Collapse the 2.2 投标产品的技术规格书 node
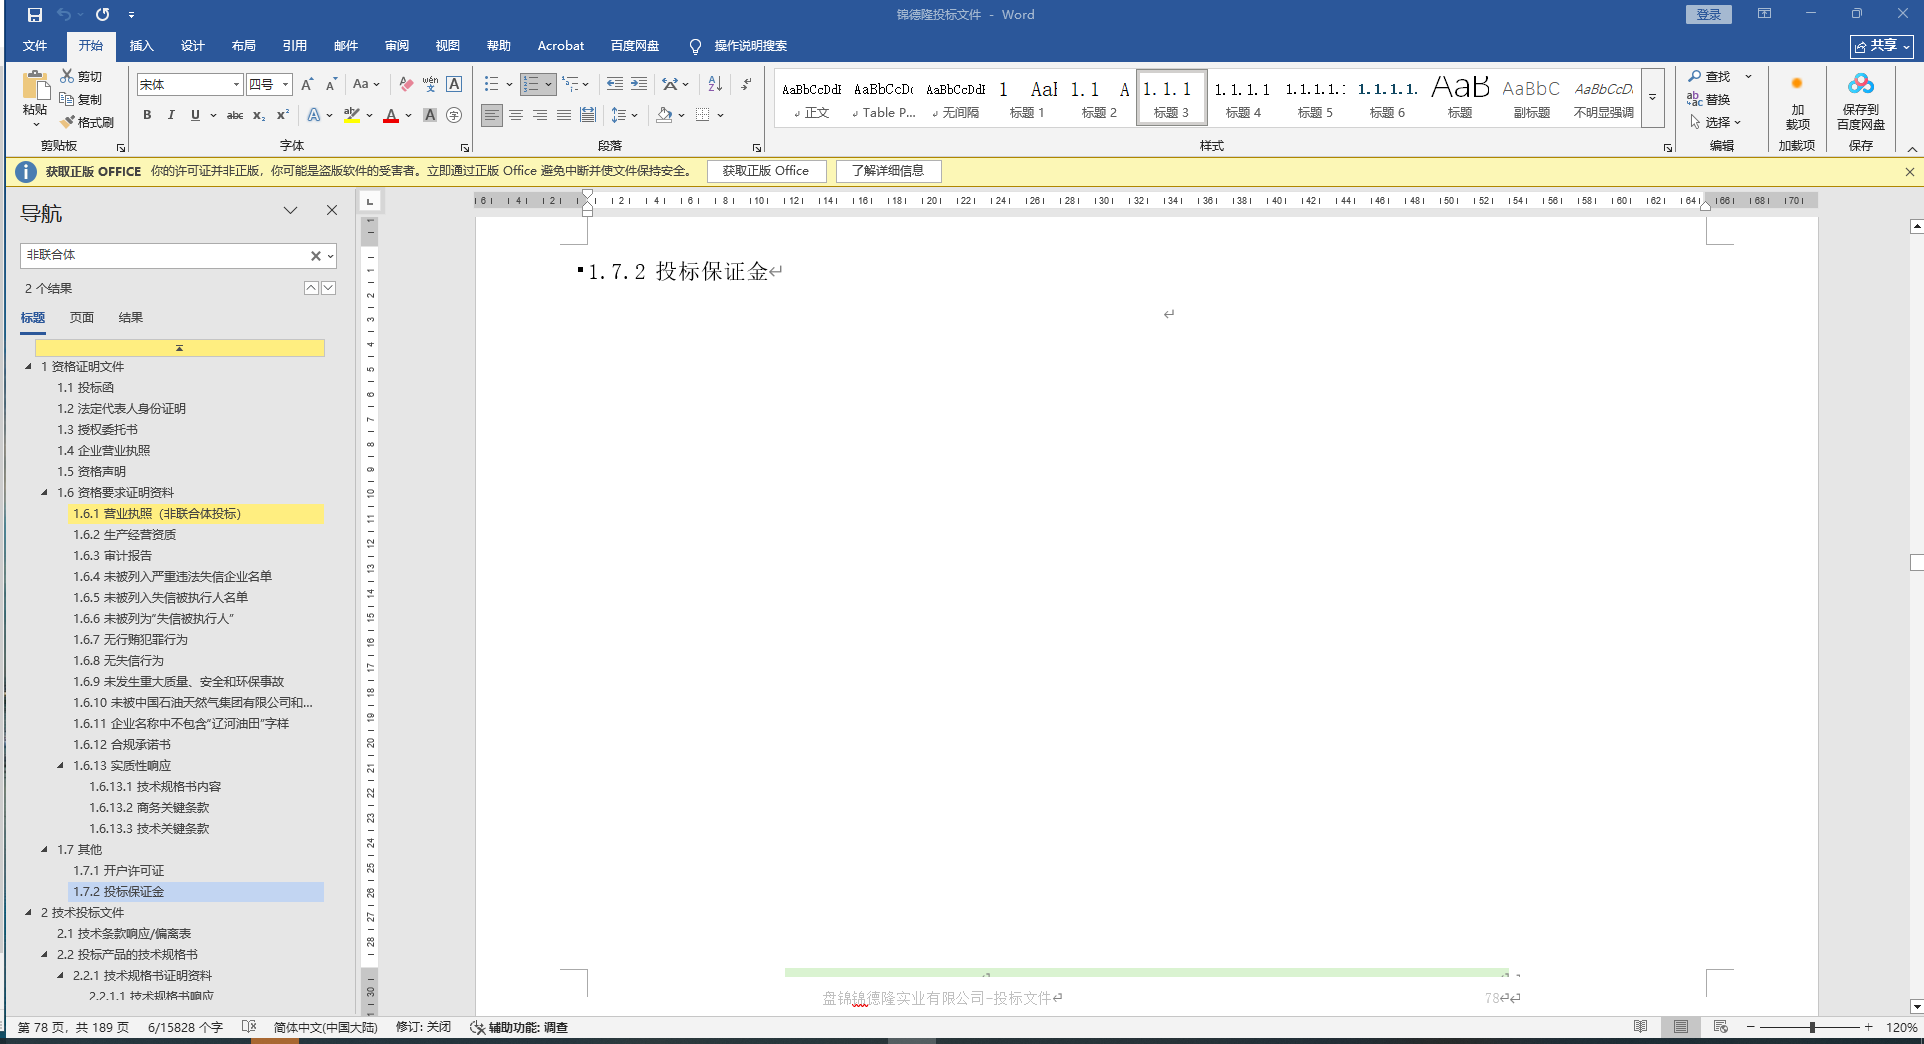The width and height of the screenshot is (1924, 1044). [44, 954]
